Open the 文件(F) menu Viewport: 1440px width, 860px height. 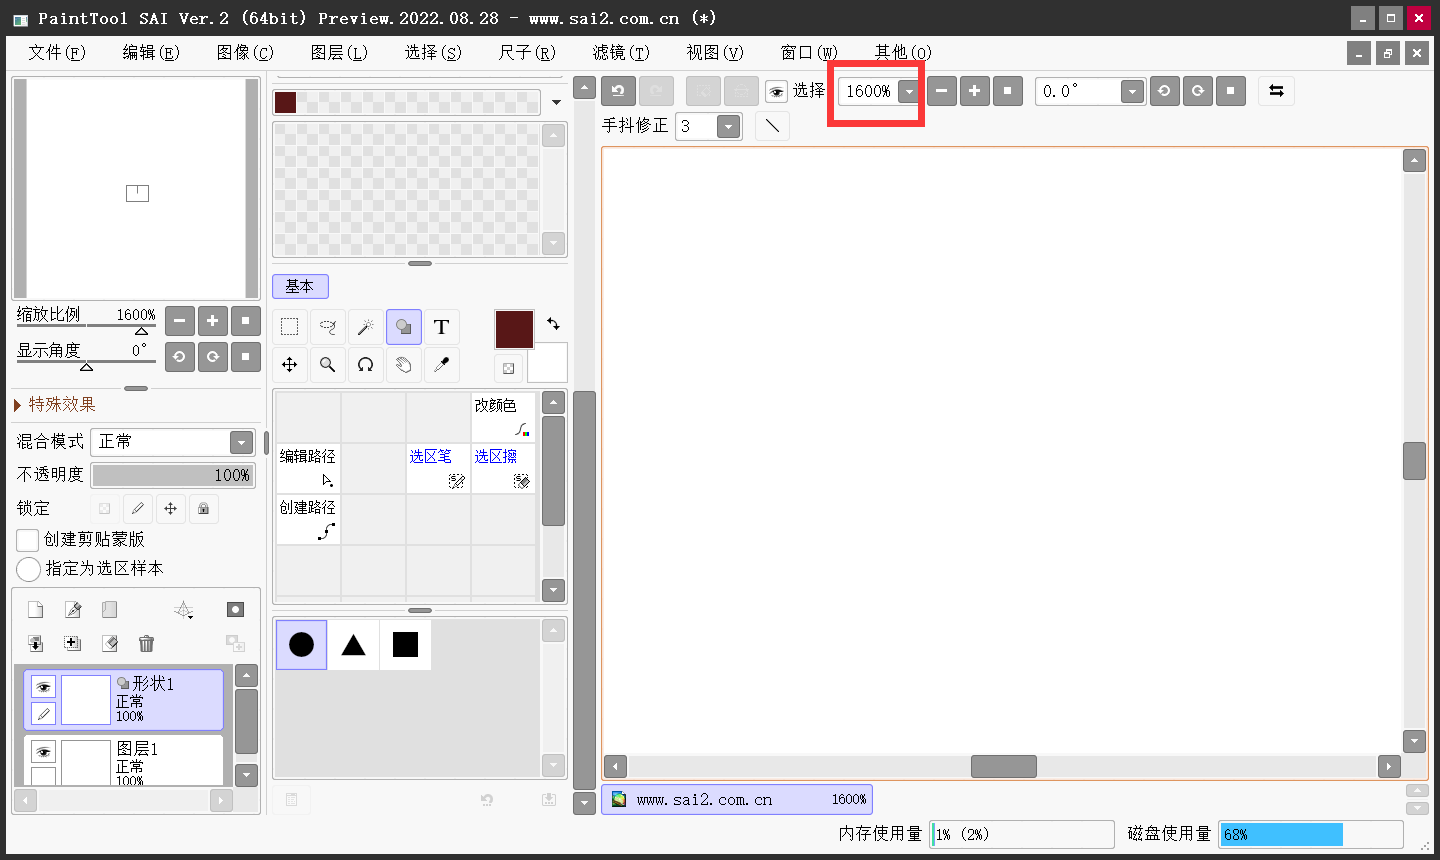pyautogui.click(x=57, y=52)
